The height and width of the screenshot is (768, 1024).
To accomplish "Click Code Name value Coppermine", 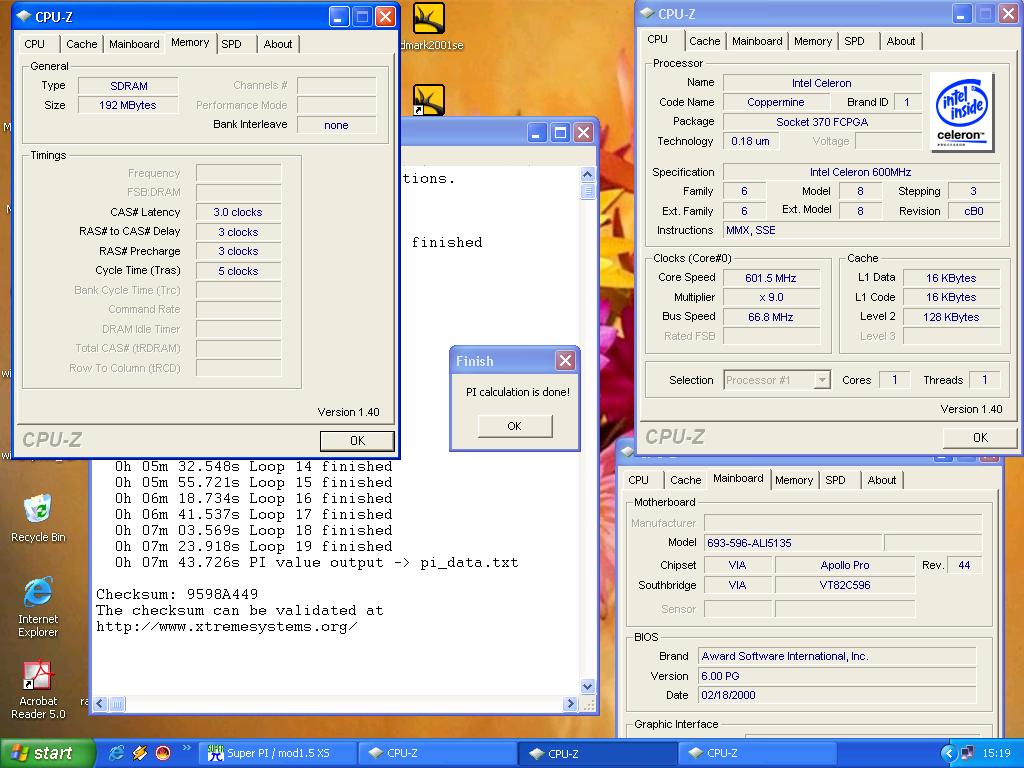I will (x=775, y=103).
